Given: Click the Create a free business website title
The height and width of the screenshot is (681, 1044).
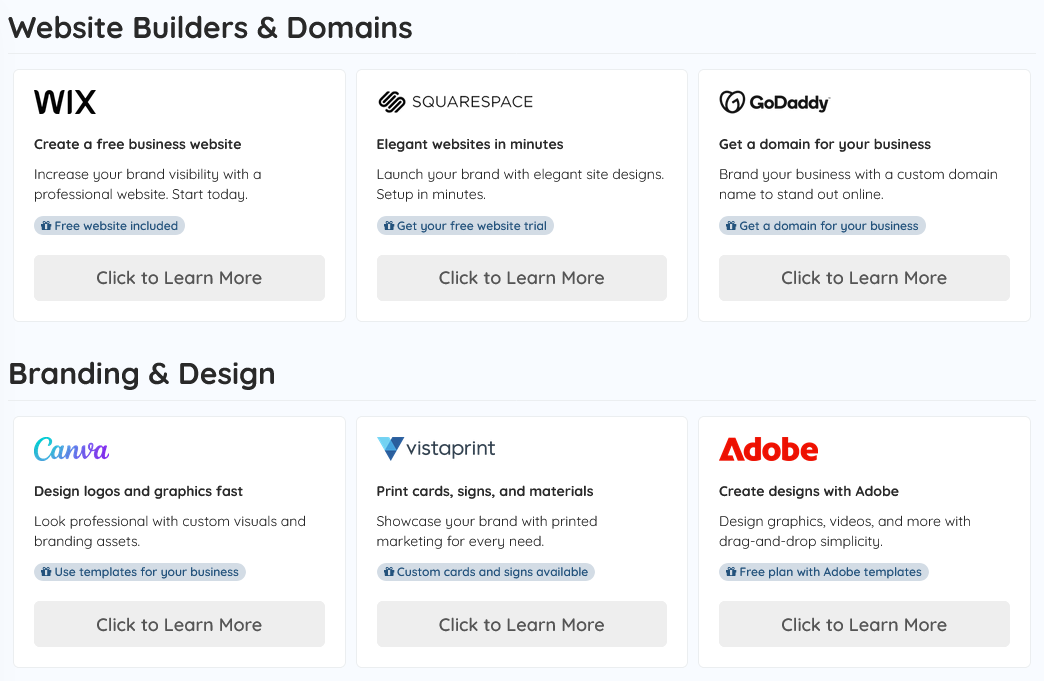Looking at the screenshot, I should (138, 144).
